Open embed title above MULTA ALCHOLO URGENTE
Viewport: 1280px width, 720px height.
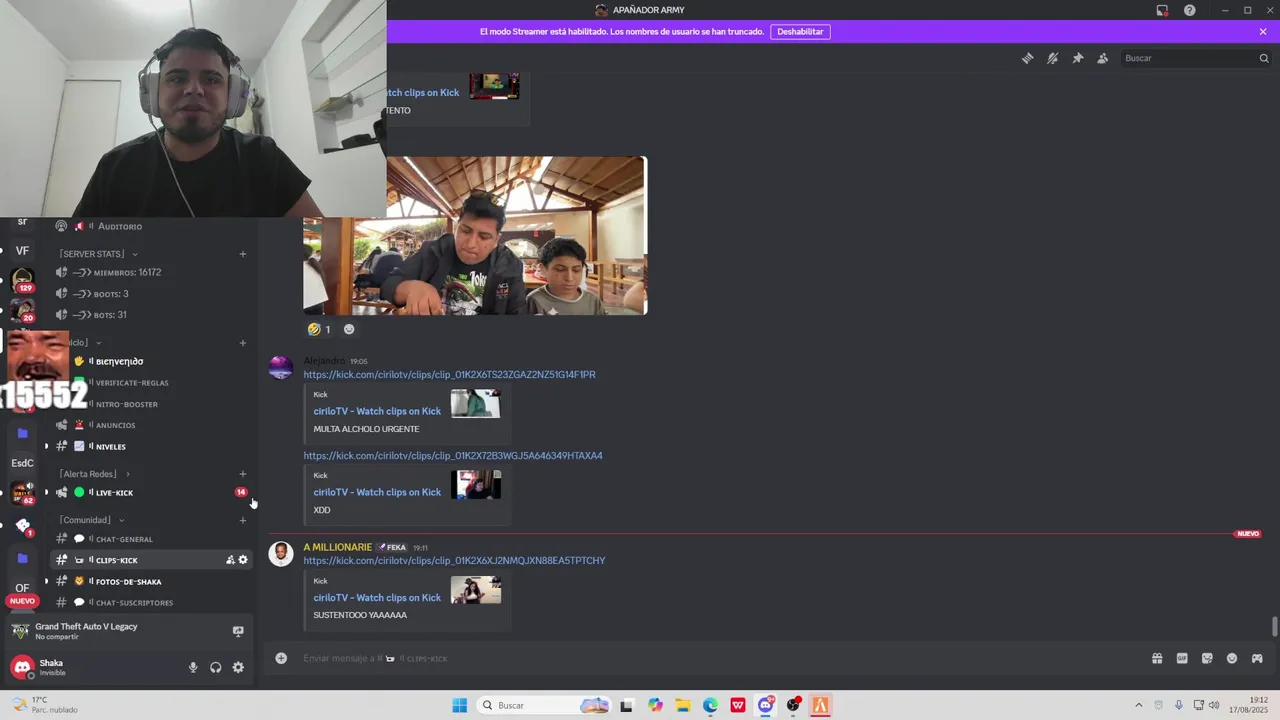tap(377, 411)
